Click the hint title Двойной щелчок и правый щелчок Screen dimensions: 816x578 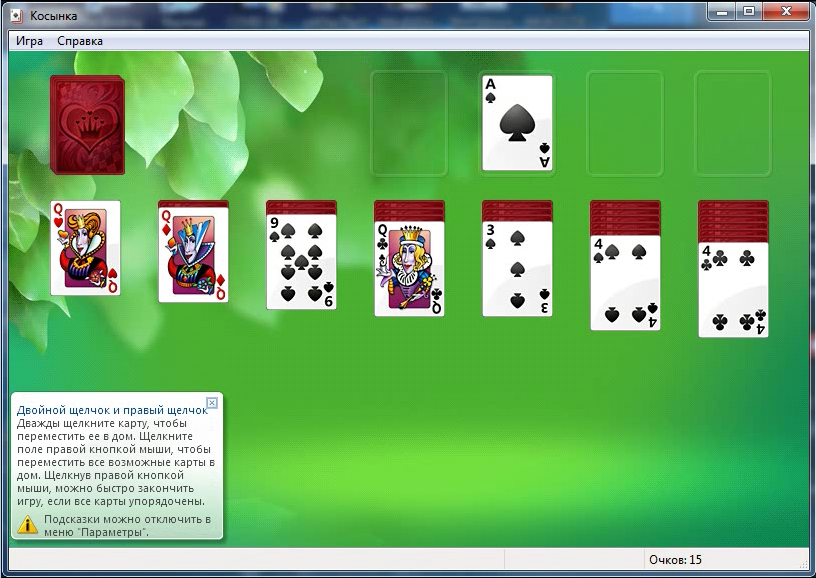[112, 410]
